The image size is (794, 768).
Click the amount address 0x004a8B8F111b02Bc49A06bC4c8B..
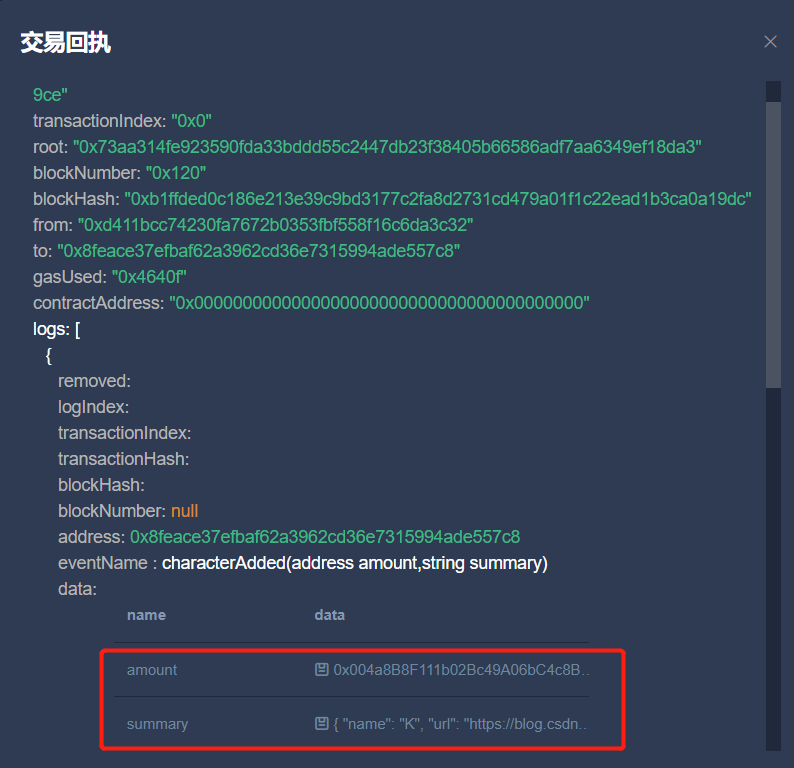pyautogui.click(x=461, y=670)
